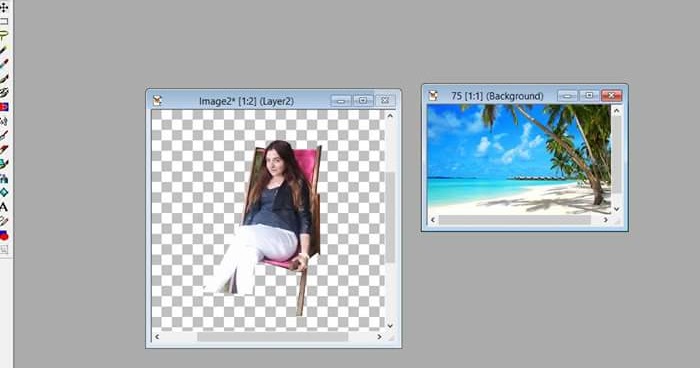Click the beach photo in window 75
The height and width of the screenshot is (368, 700).
519,159
